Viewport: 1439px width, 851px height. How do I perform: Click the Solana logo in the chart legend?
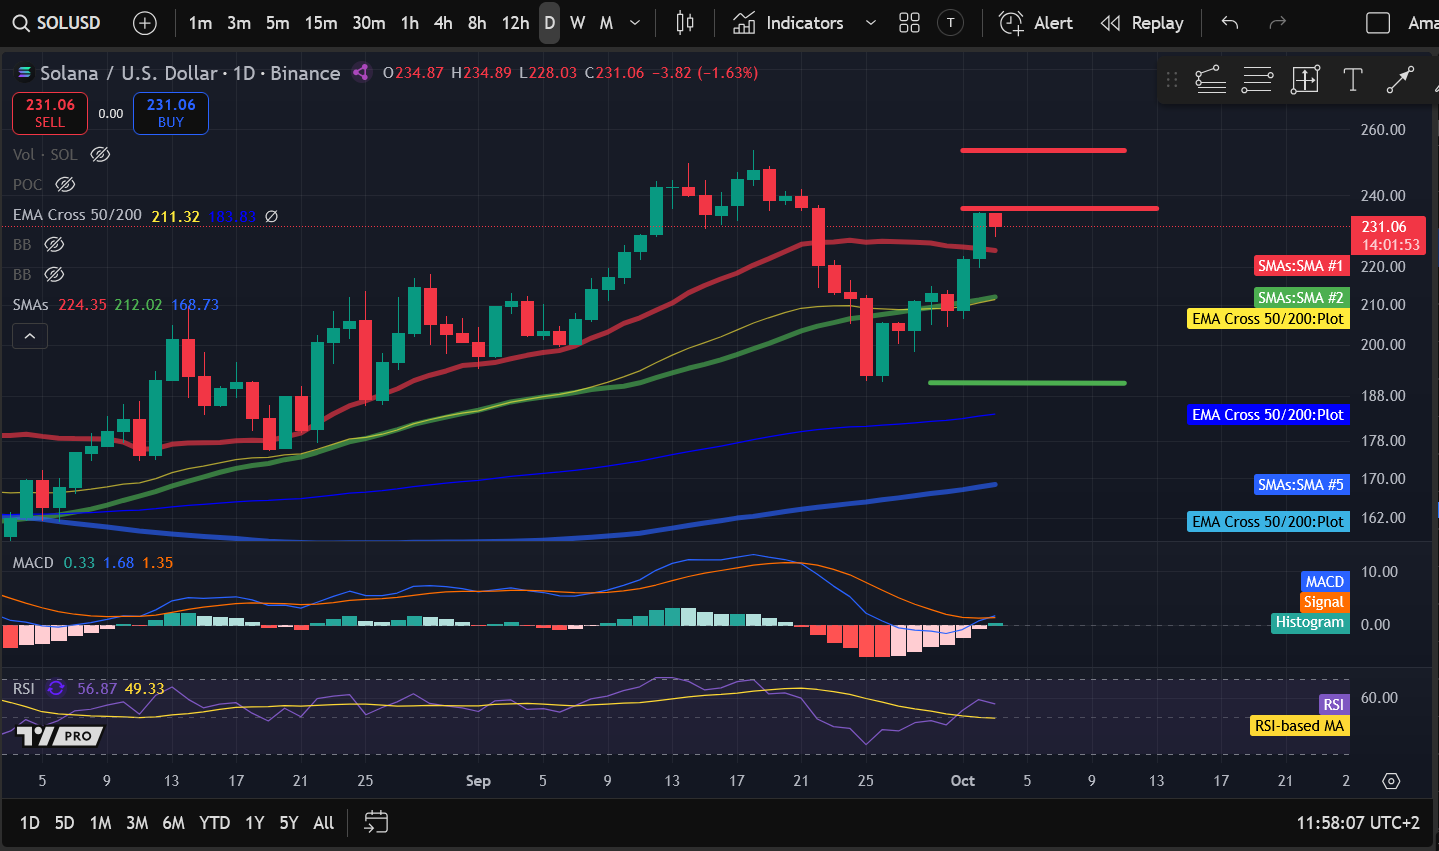25,73
